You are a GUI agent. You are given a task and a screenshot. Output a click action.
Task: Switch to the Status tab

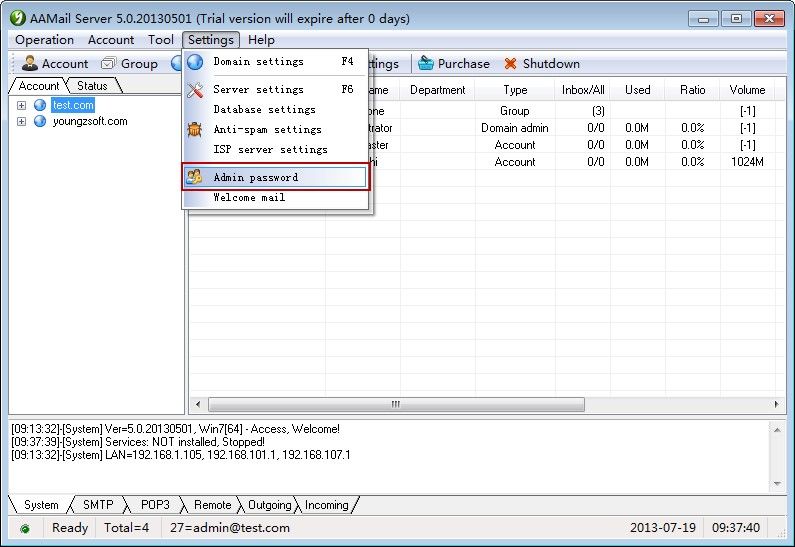pos(92,86)
